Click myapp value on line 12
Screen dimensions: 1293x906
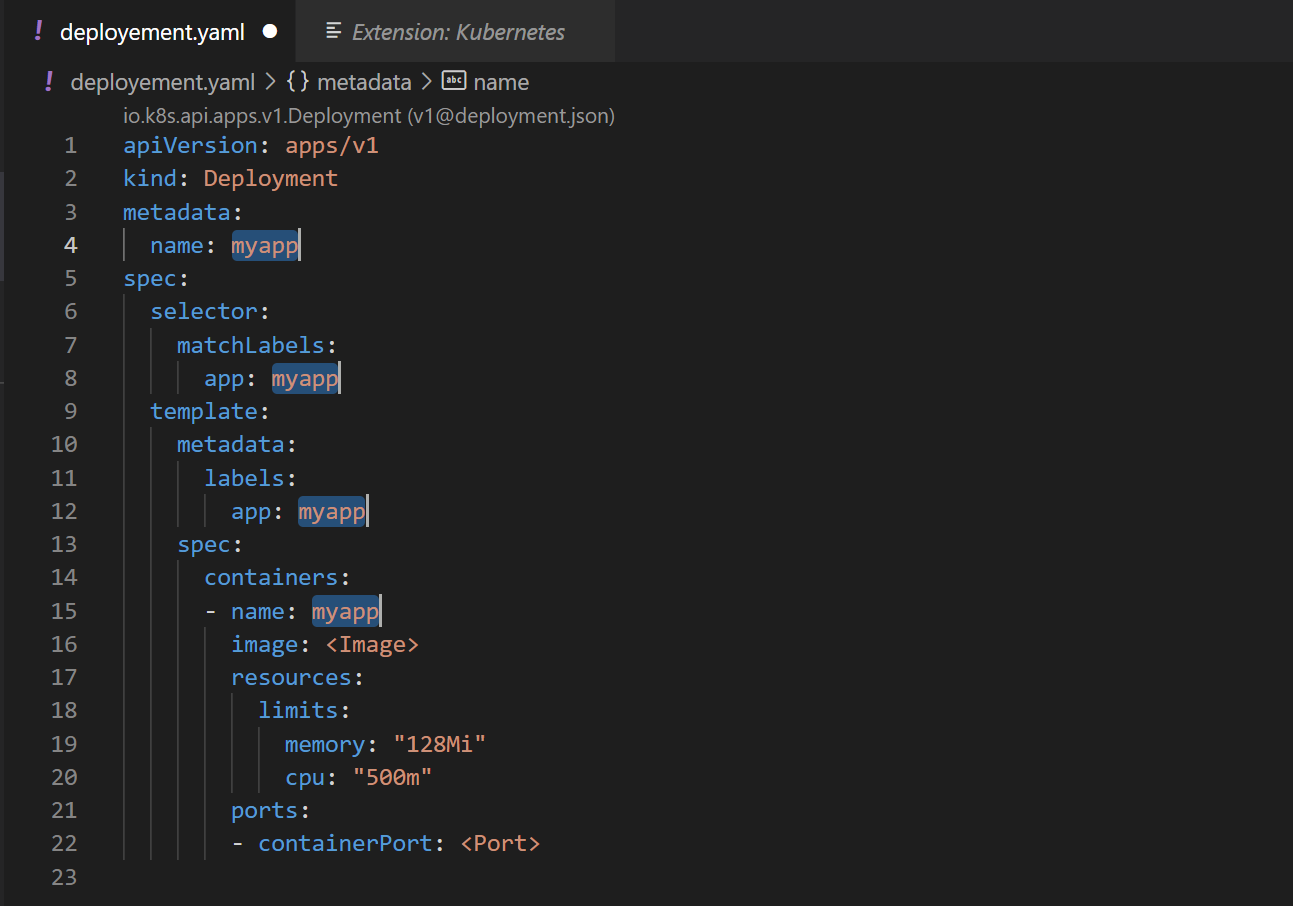click(x=332, y=511)
